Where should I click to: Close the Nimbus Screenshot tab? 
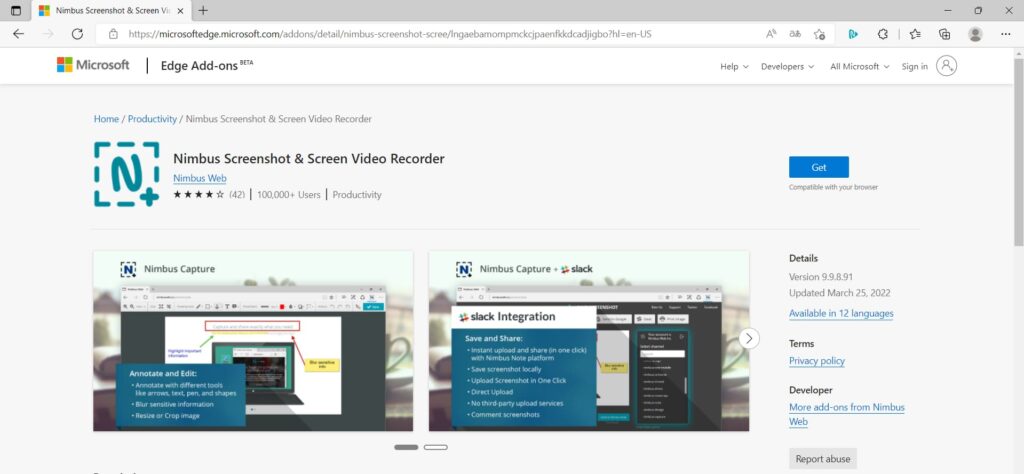click(x=180, y=10)
